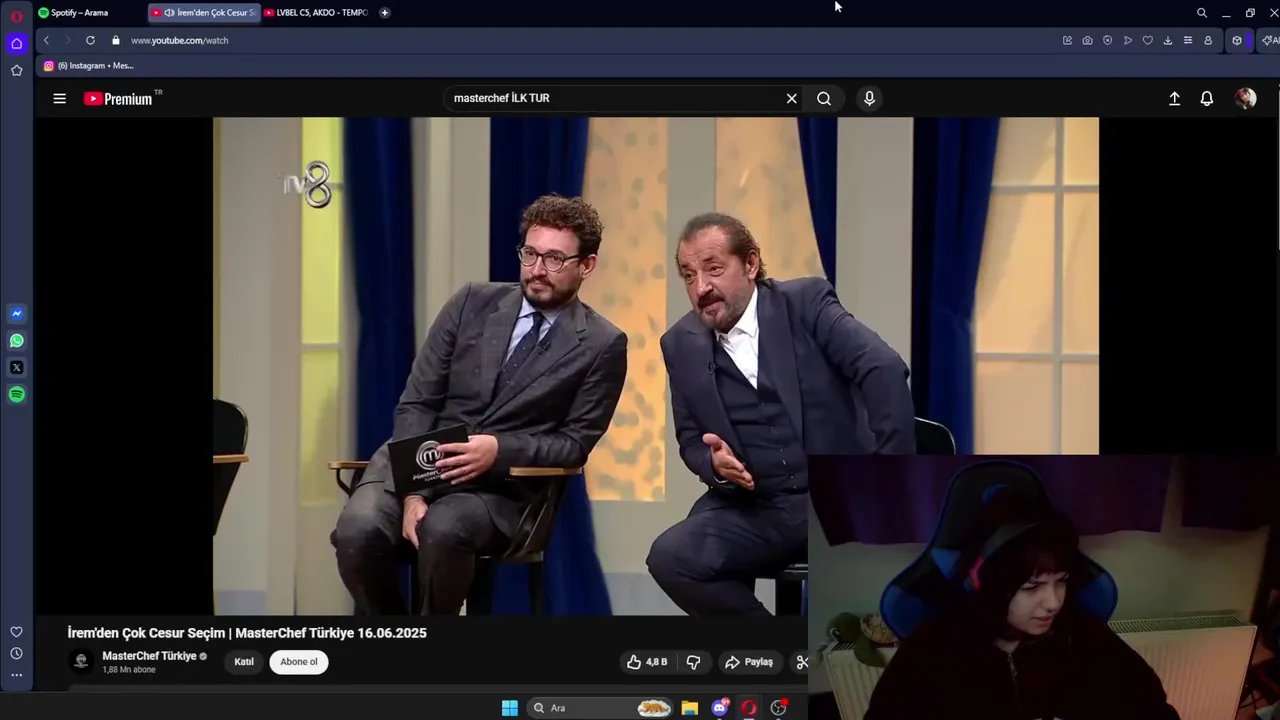1280x720 pixels.
Task: Open YouTube notifications bell
Action: pyautogui.click(x=1207, y=98)
